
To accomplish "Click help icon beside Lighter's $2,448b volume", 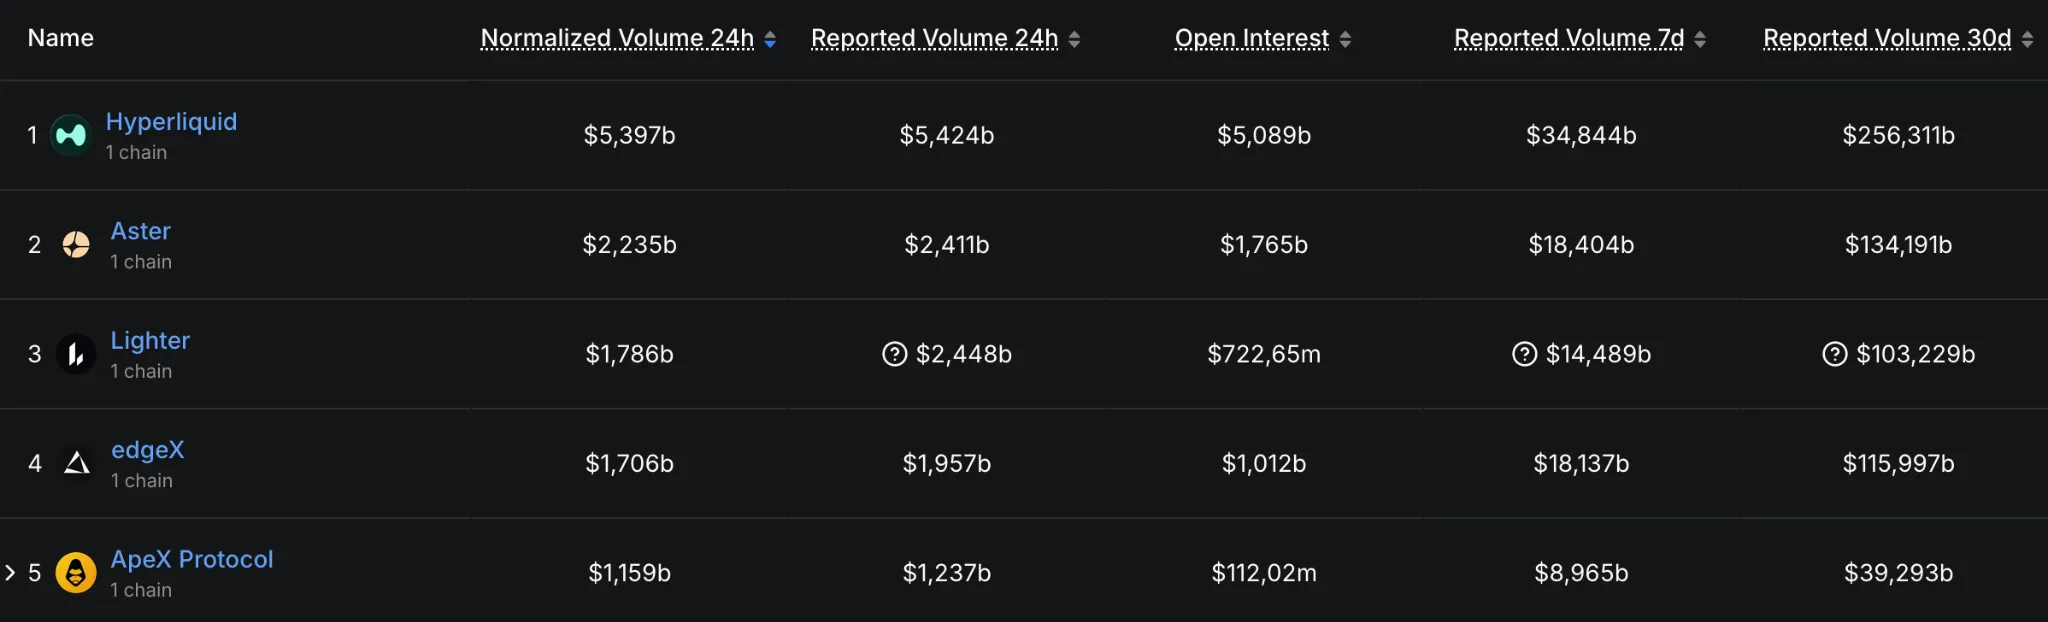I will pos(894,354).
